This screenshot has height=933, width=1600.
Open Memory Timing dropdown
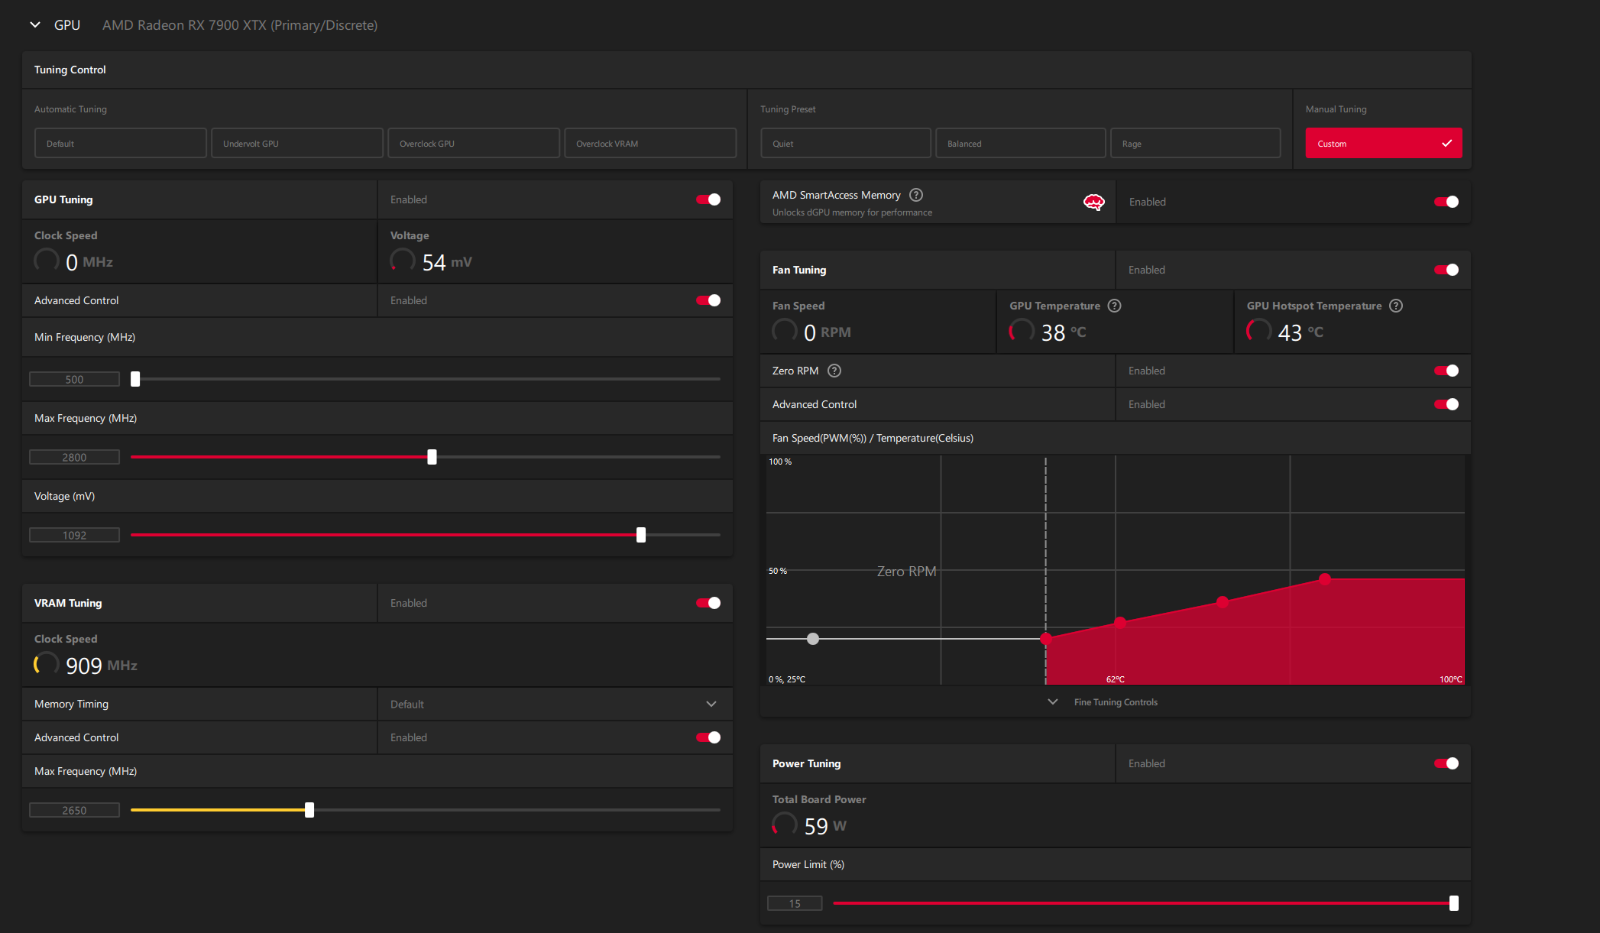555,704
